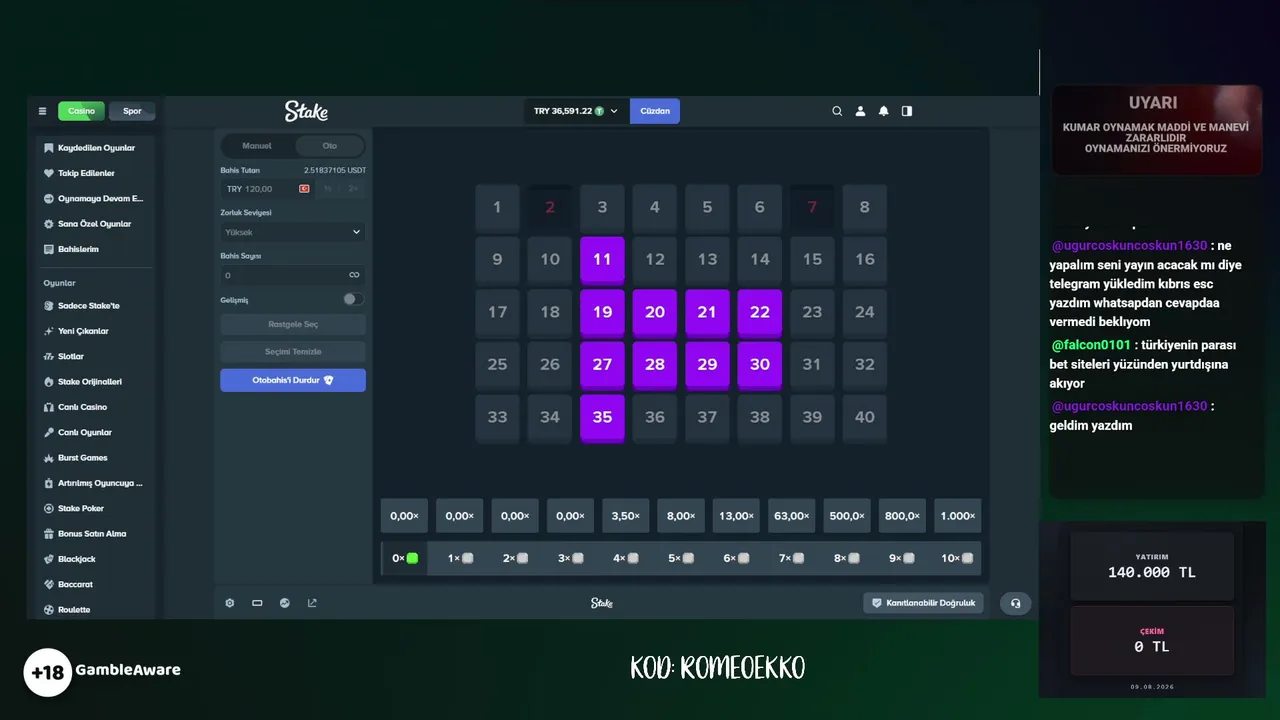The width and height of the screenshot is (1280, 720).
Task: Click the Stake logo in header
Action: pos(306,111)
